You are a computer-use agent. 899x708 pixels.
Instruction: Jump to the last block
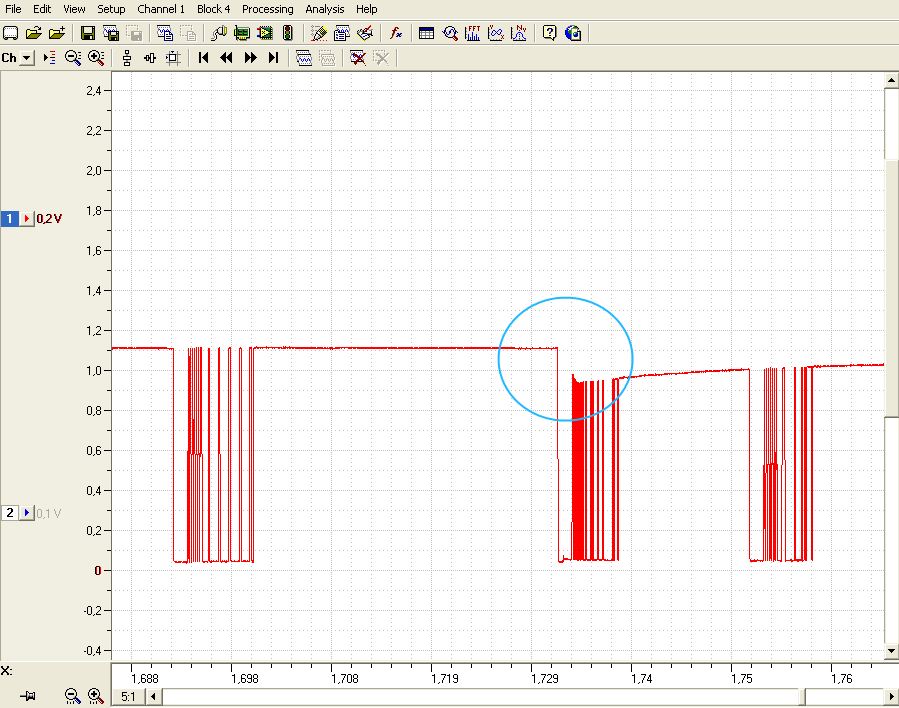point(273,57)
